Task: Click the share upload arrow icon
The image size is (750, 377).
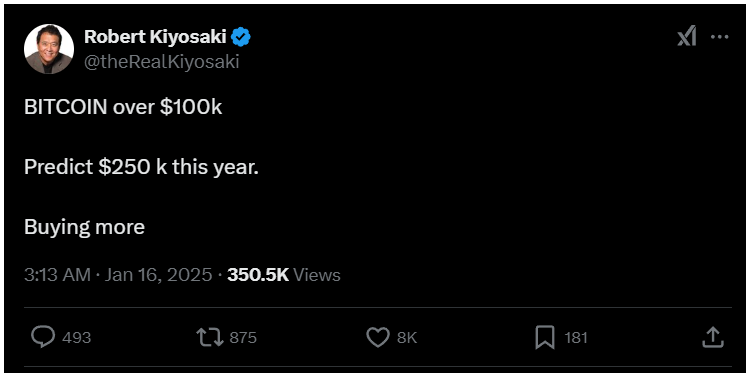Action: point(713,337)
